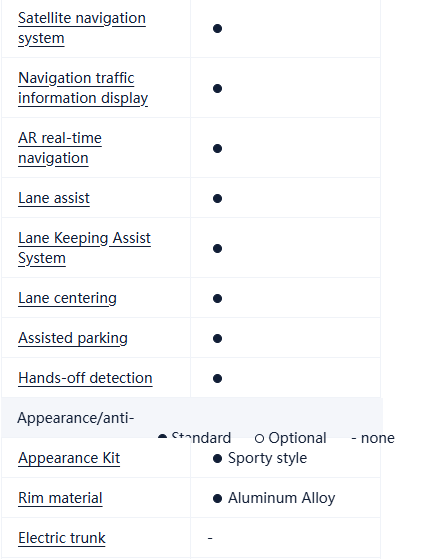Click standard dot for Assisted parking row
430x559 pixels.
tap(217, 338)
